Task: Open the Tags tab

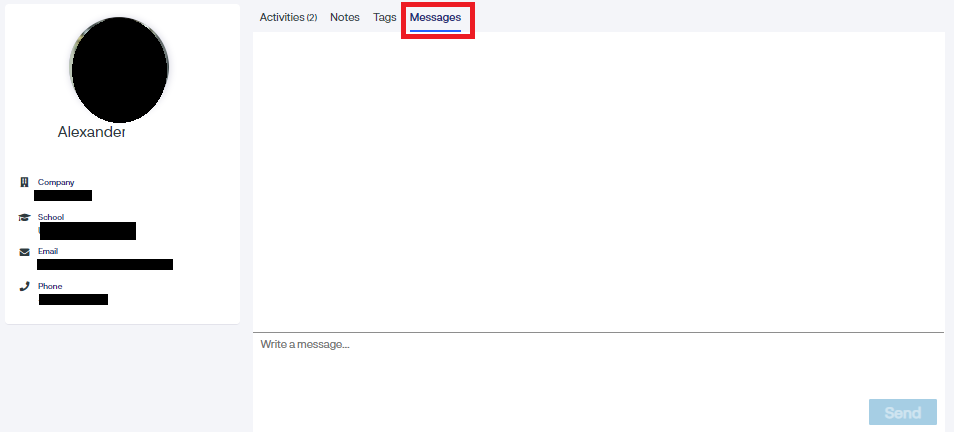Action: coord(384,18)
